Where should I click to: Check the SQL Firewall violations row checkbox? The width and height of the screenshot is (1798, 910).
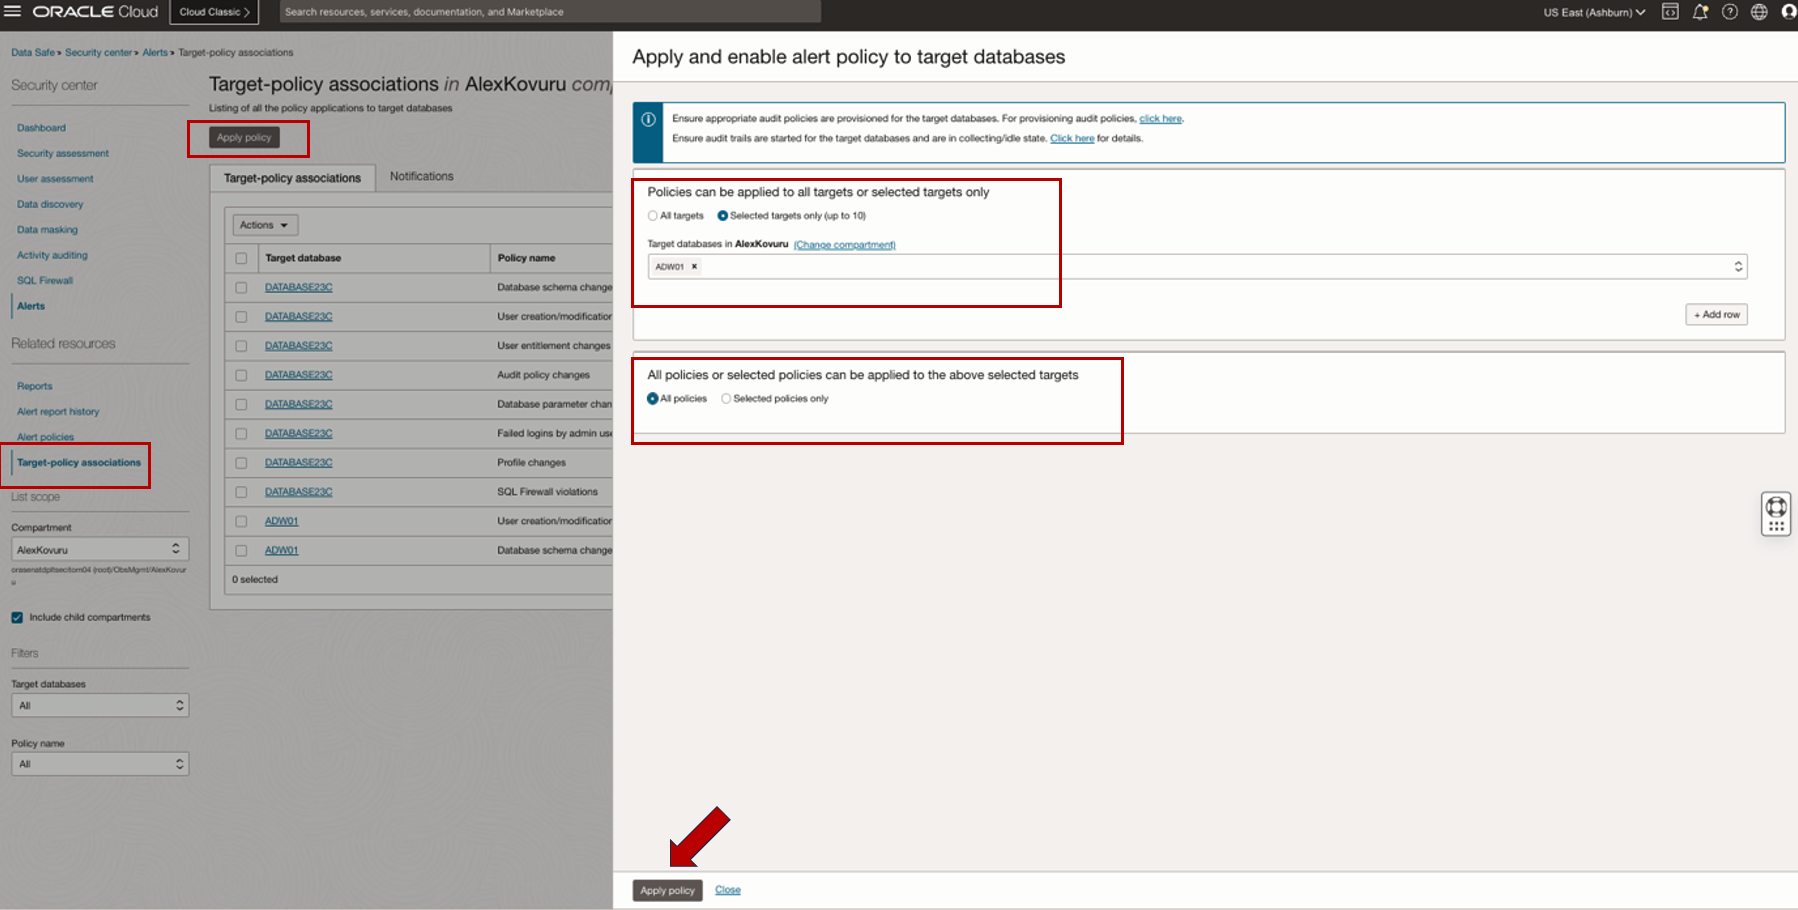tap(241, 492)
